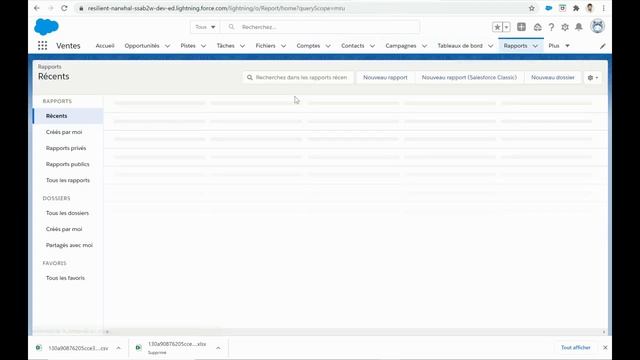Open the Tous search scope dropdown
640x360 pixels.
[x=205, y=27]
